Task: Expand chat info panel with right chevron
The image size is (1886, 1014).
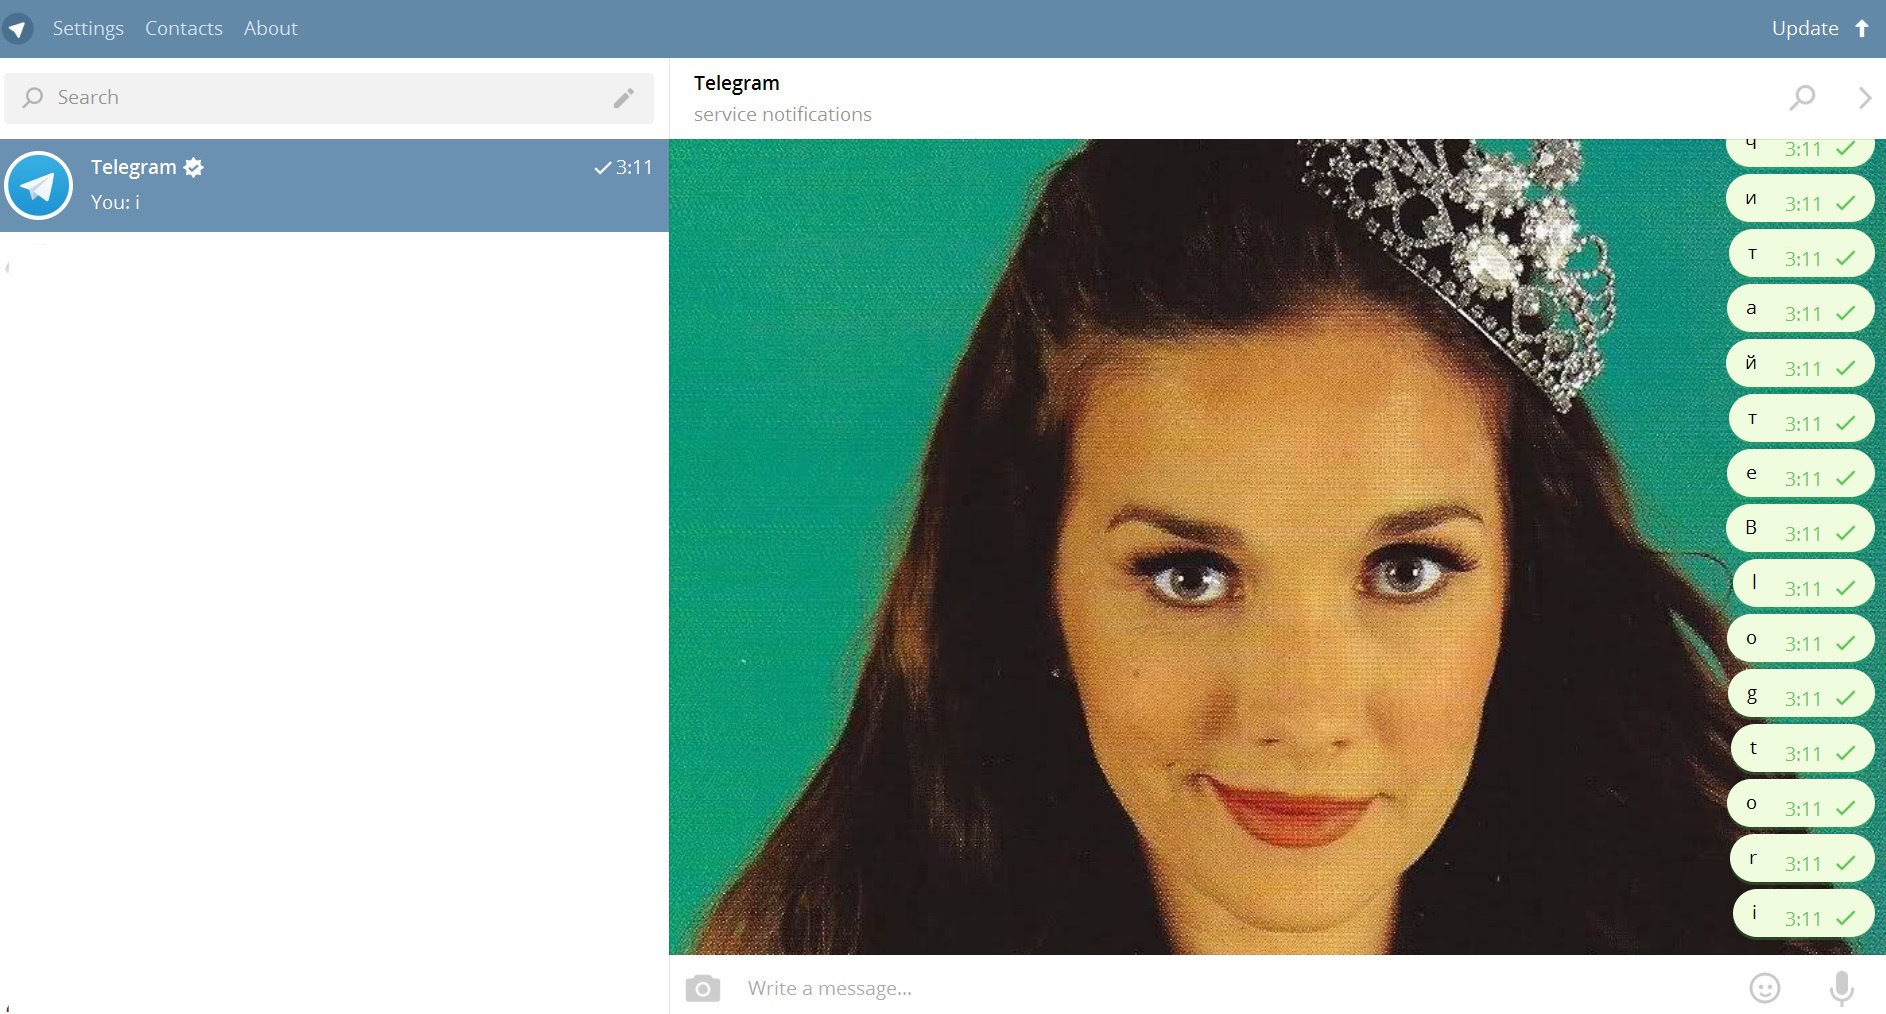Action: [x=1865, y=98]
